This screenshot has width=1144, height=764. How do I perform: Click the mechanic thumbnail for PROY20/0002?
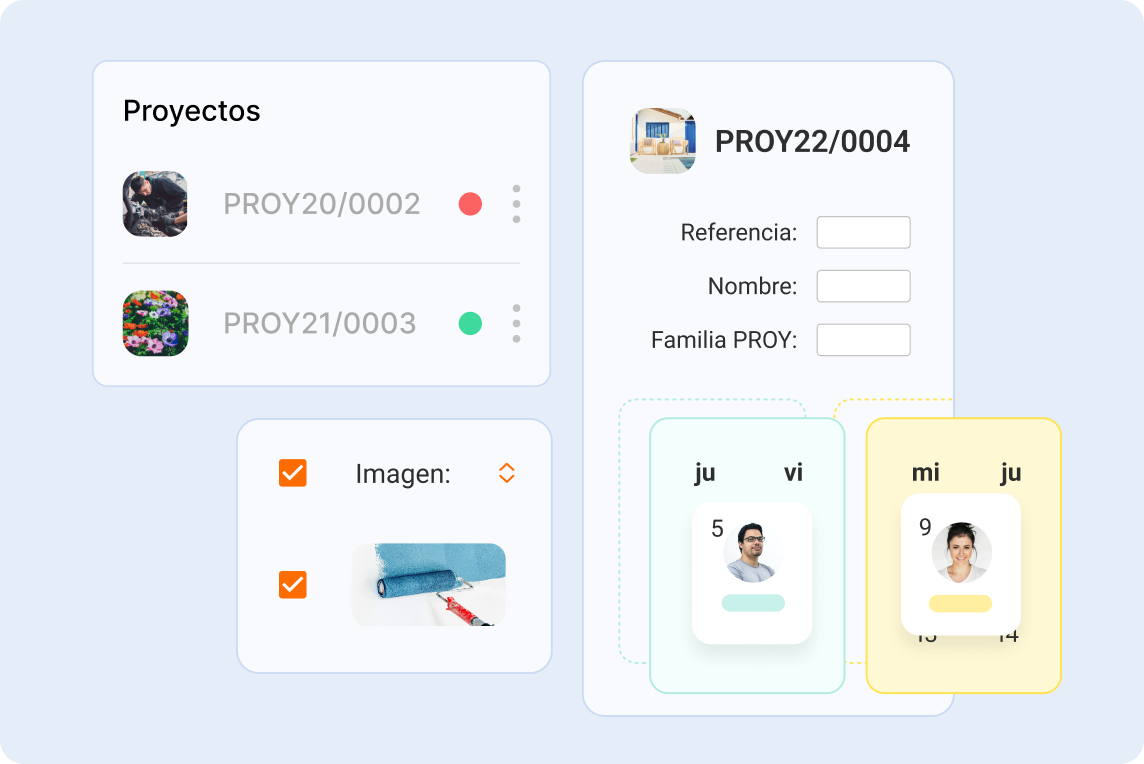tap(155, 204)
